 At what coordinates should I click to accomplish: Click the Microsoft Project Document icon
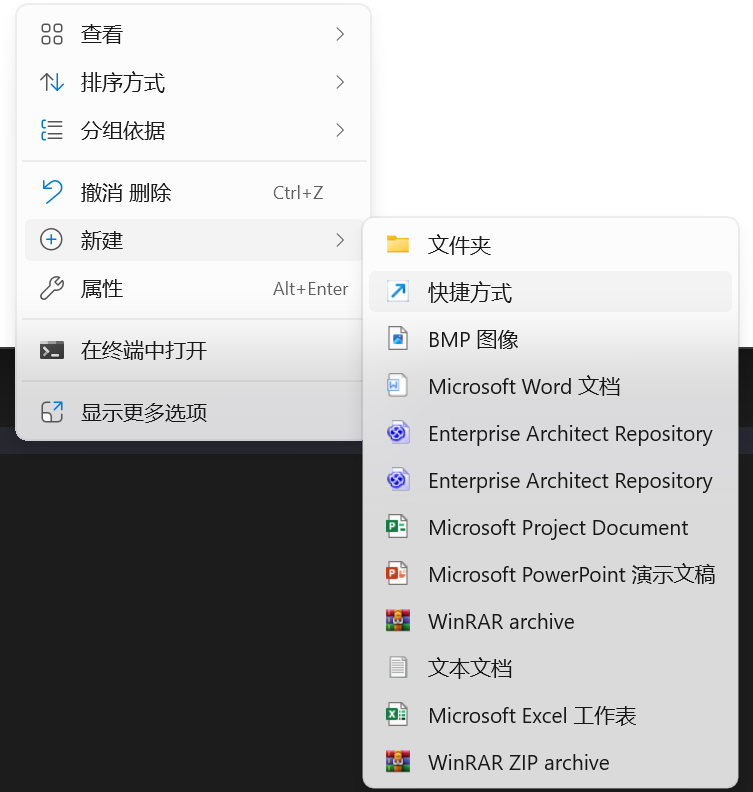[x=398, y=527]
